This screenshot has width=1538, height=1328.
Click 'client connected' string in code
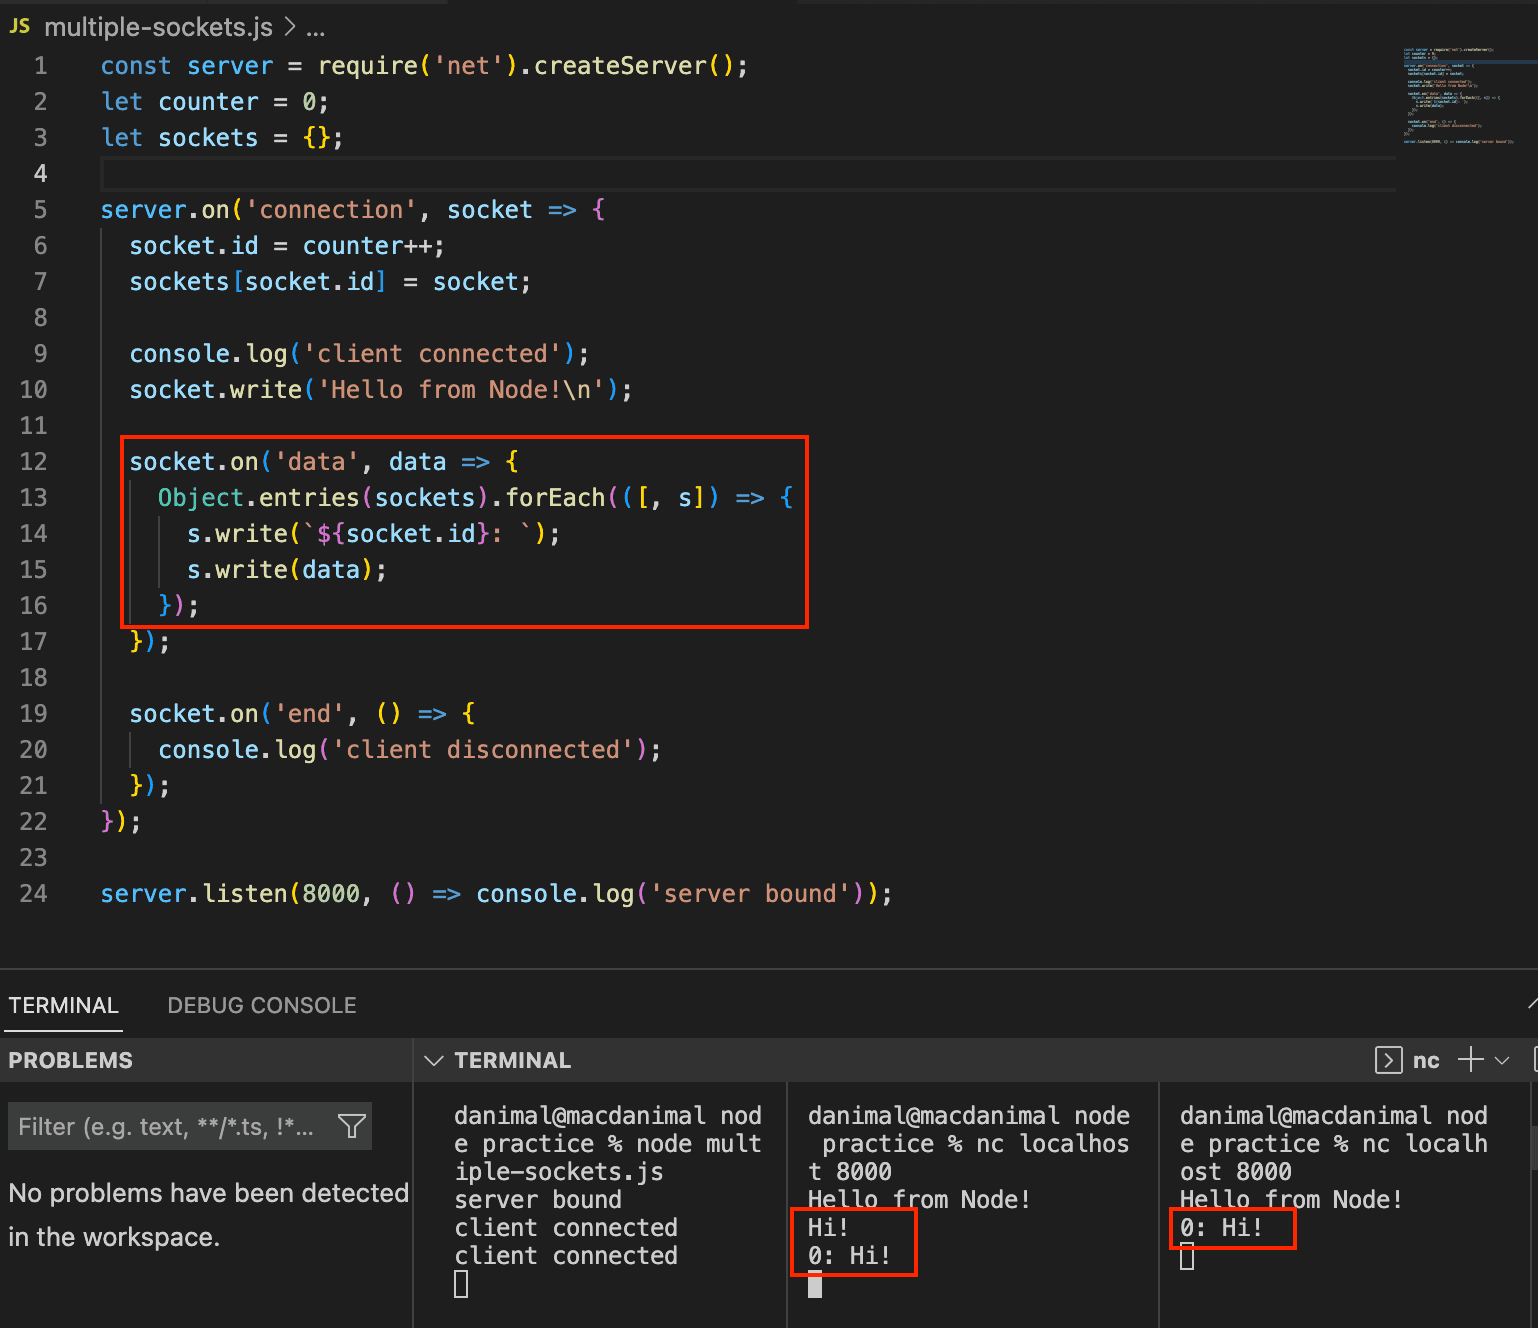[432, 354]
